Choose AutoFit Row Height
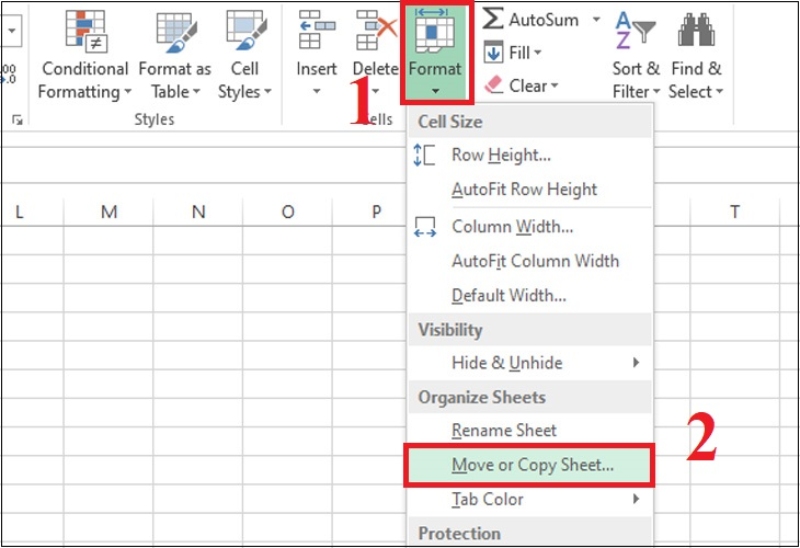Viewport: 800px width, 548px height. coord(530,189)
